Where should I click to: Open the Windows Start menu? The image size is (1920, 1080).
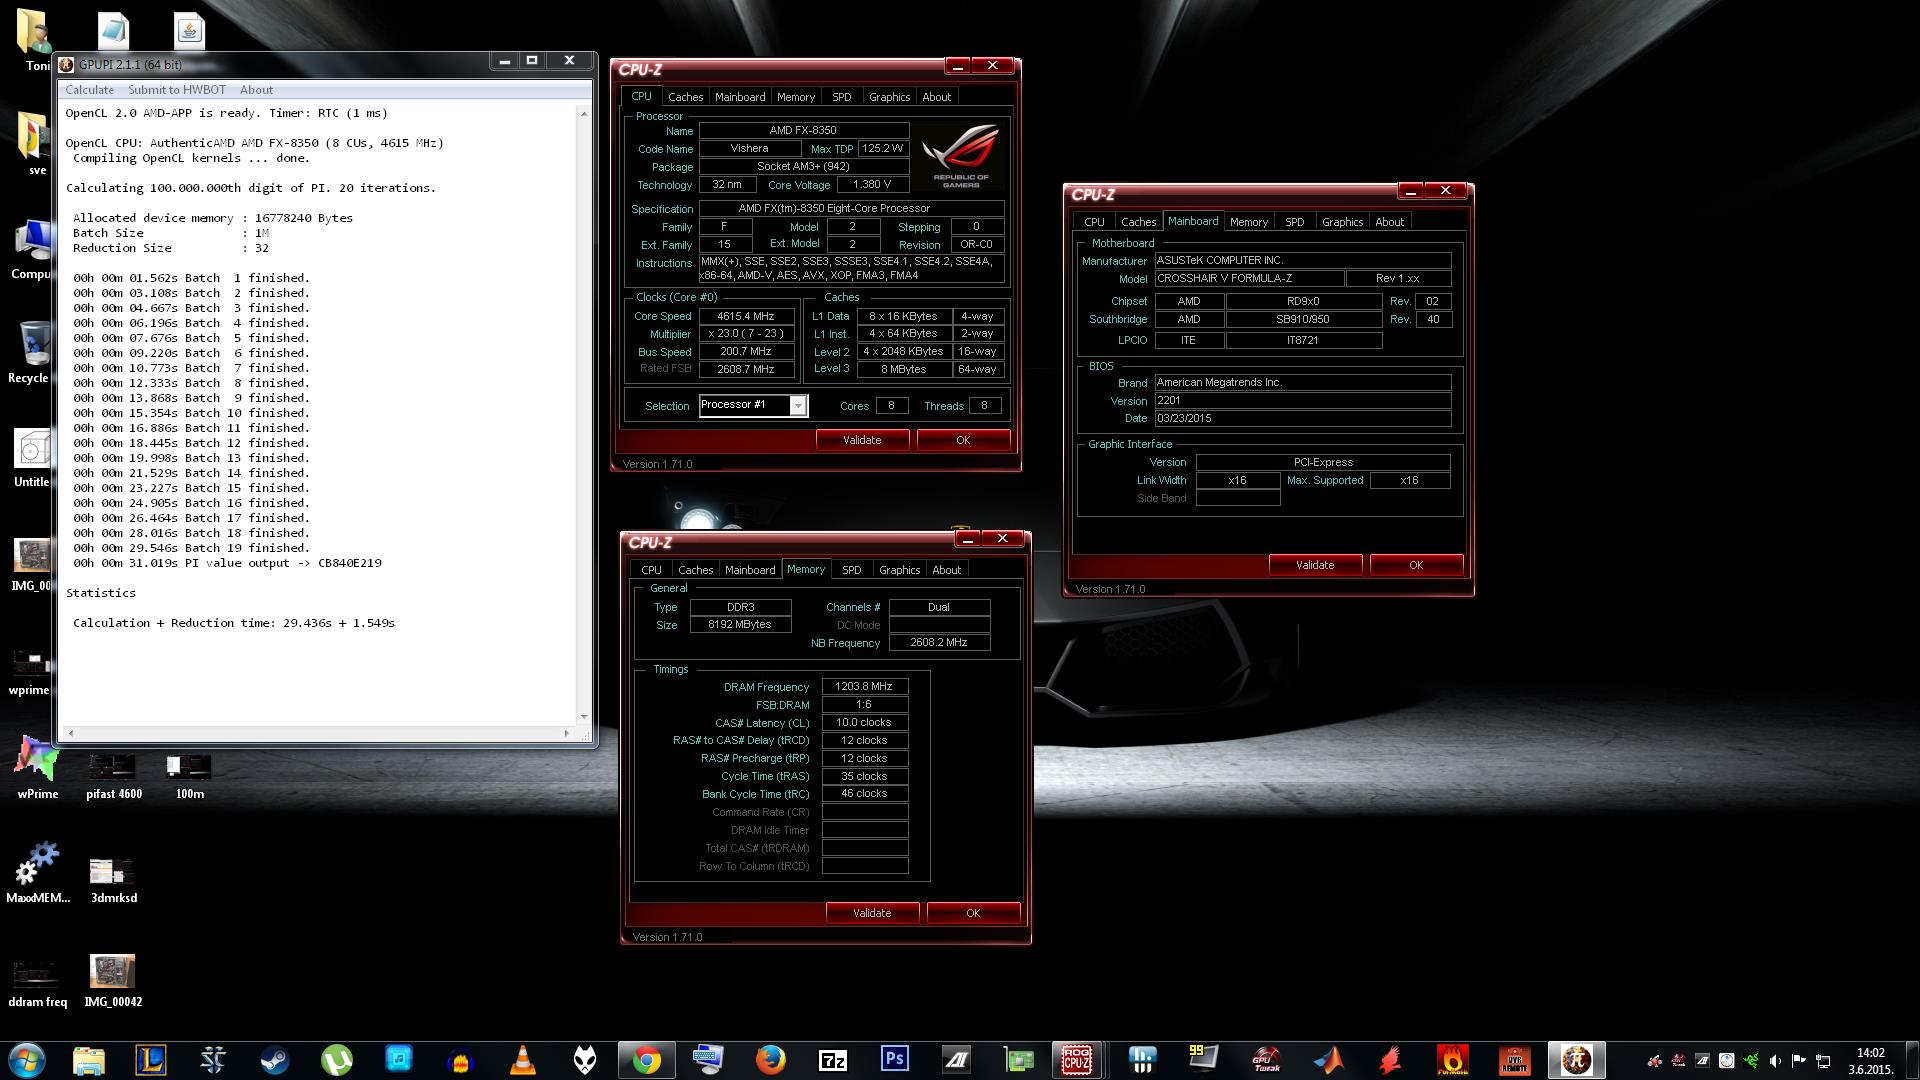coord(27,1059)
